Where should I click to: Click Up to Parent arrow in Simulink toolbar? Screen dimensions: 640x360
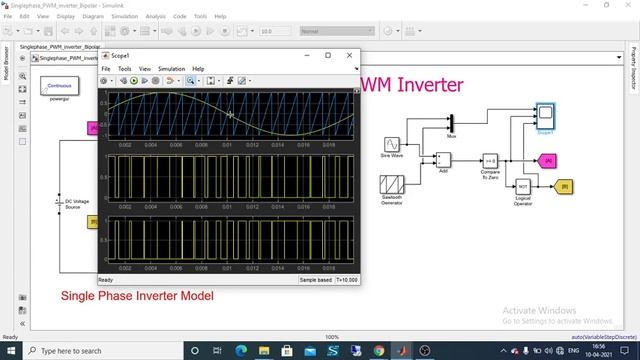click(93, 31)
